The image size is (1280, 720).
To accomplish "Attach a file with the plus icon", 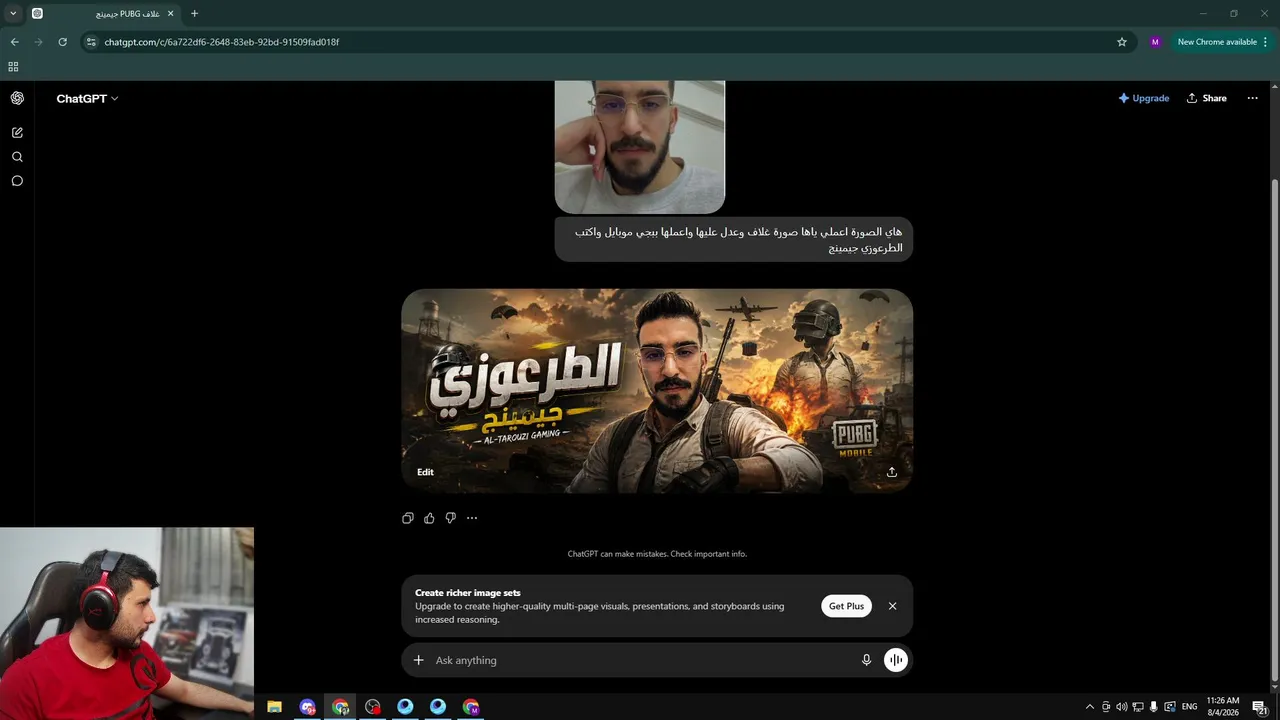I will coord(419,660).
